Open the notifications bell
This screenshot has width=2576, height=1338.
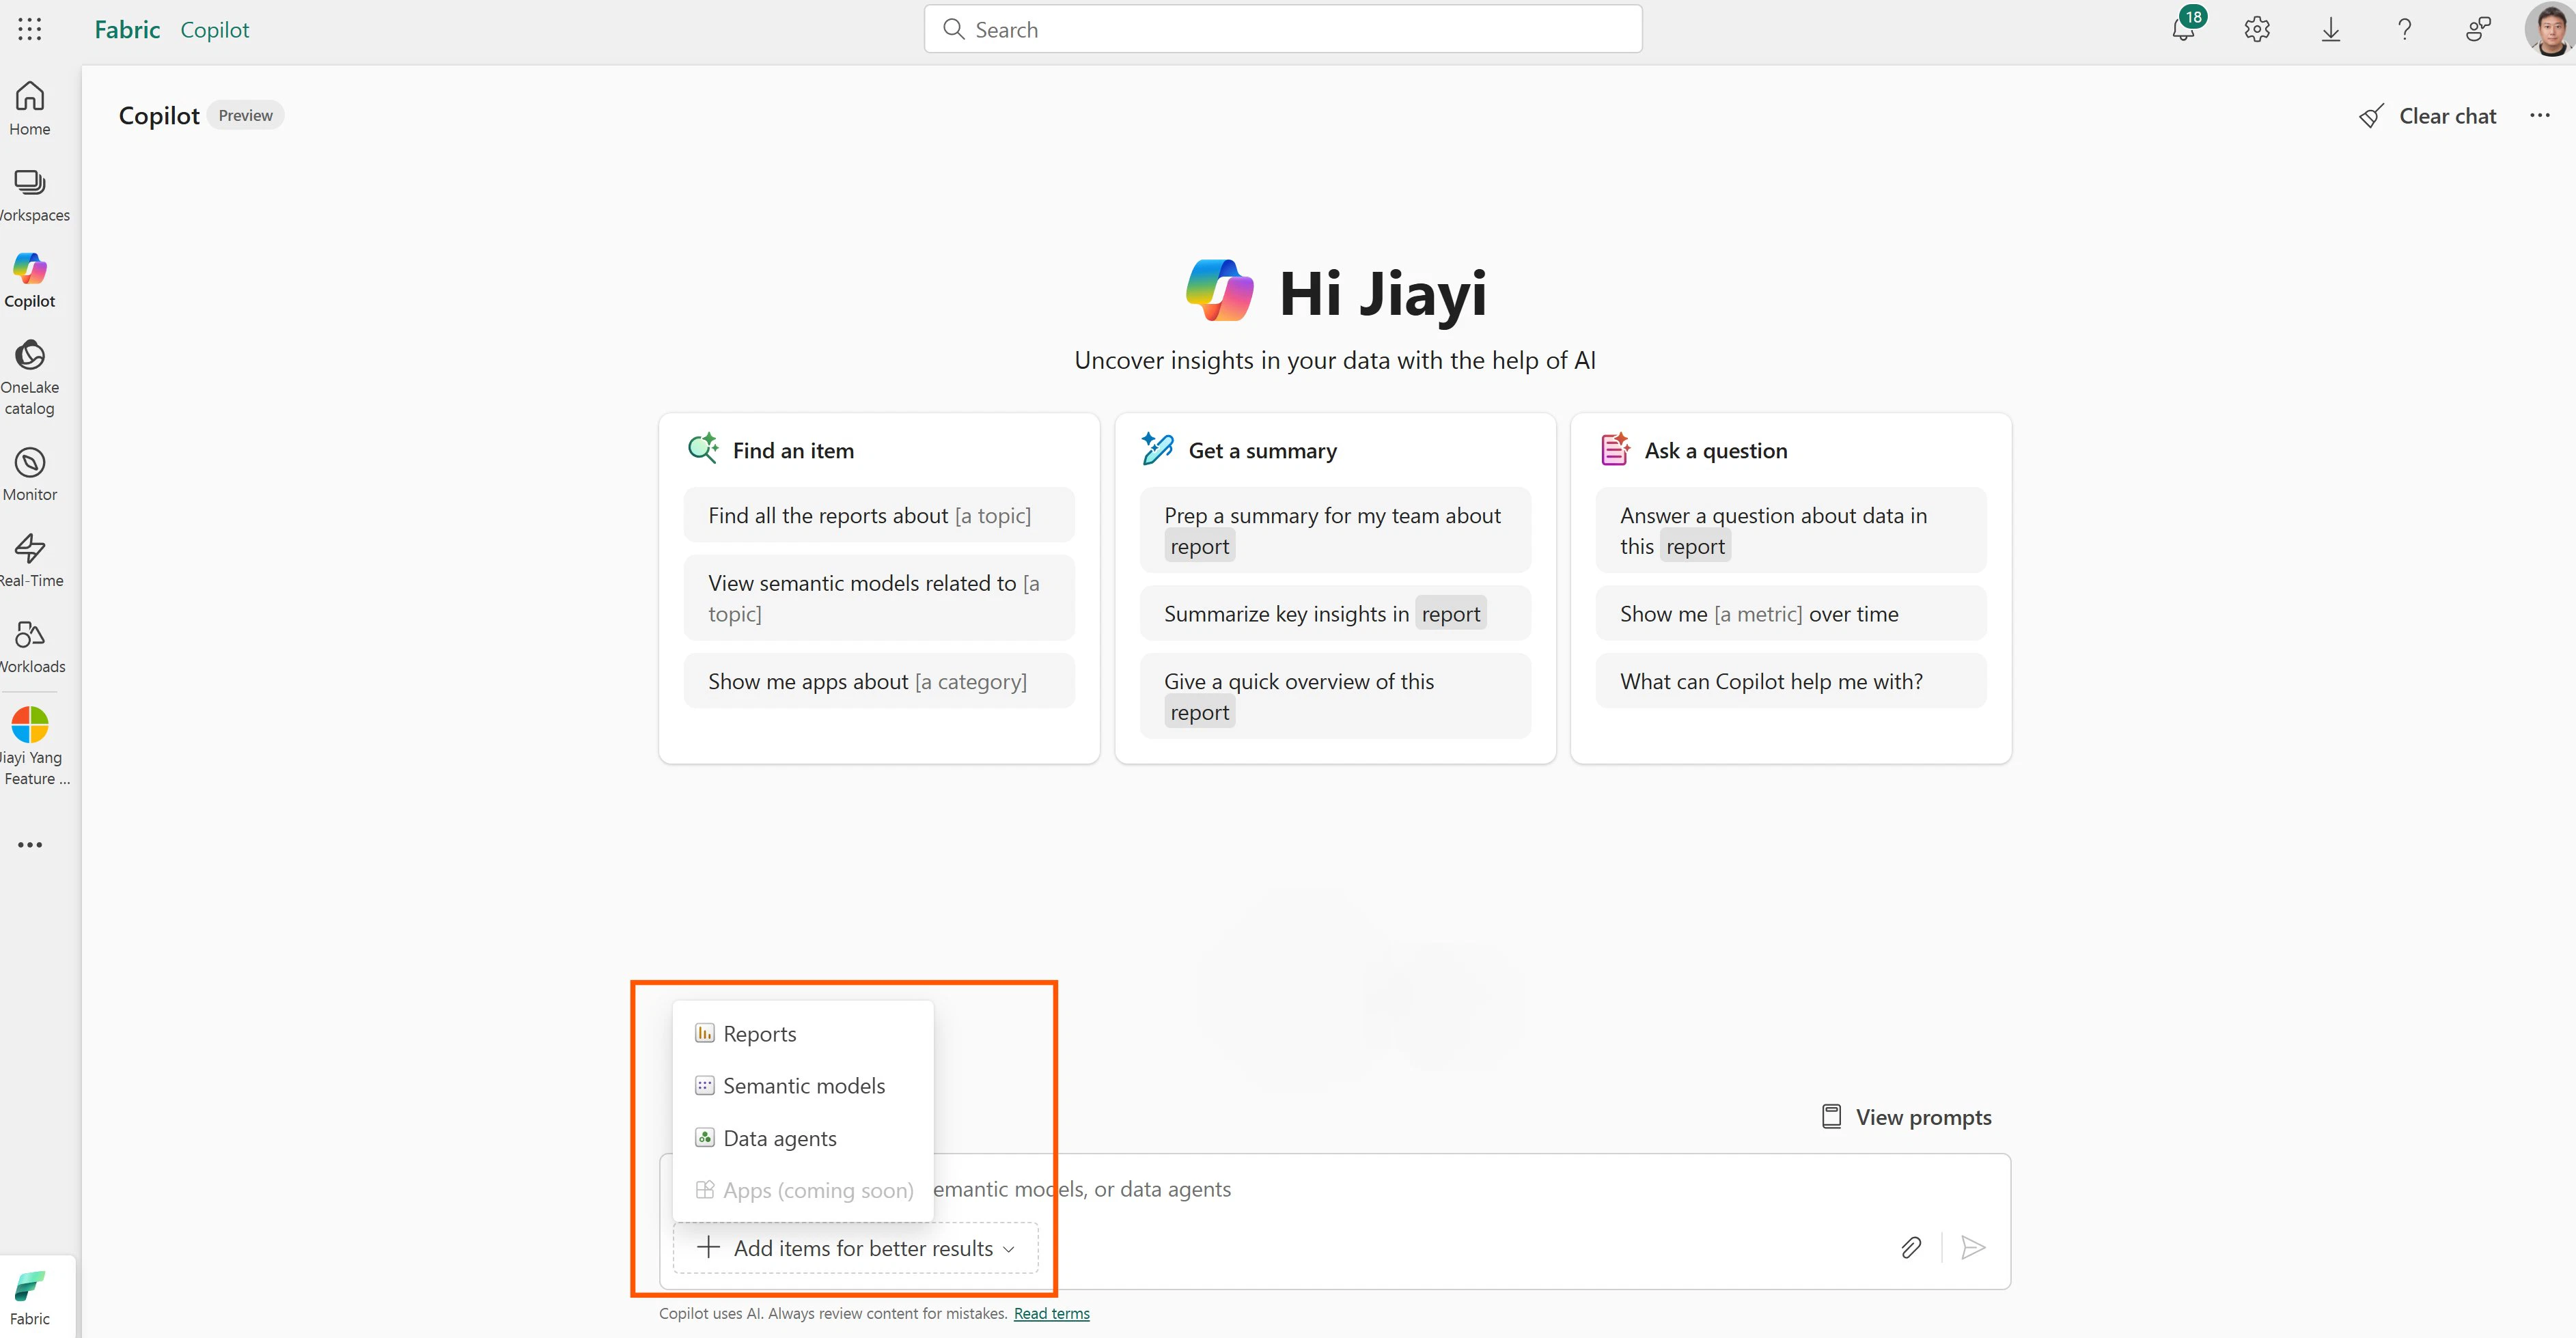(2183, 30)
